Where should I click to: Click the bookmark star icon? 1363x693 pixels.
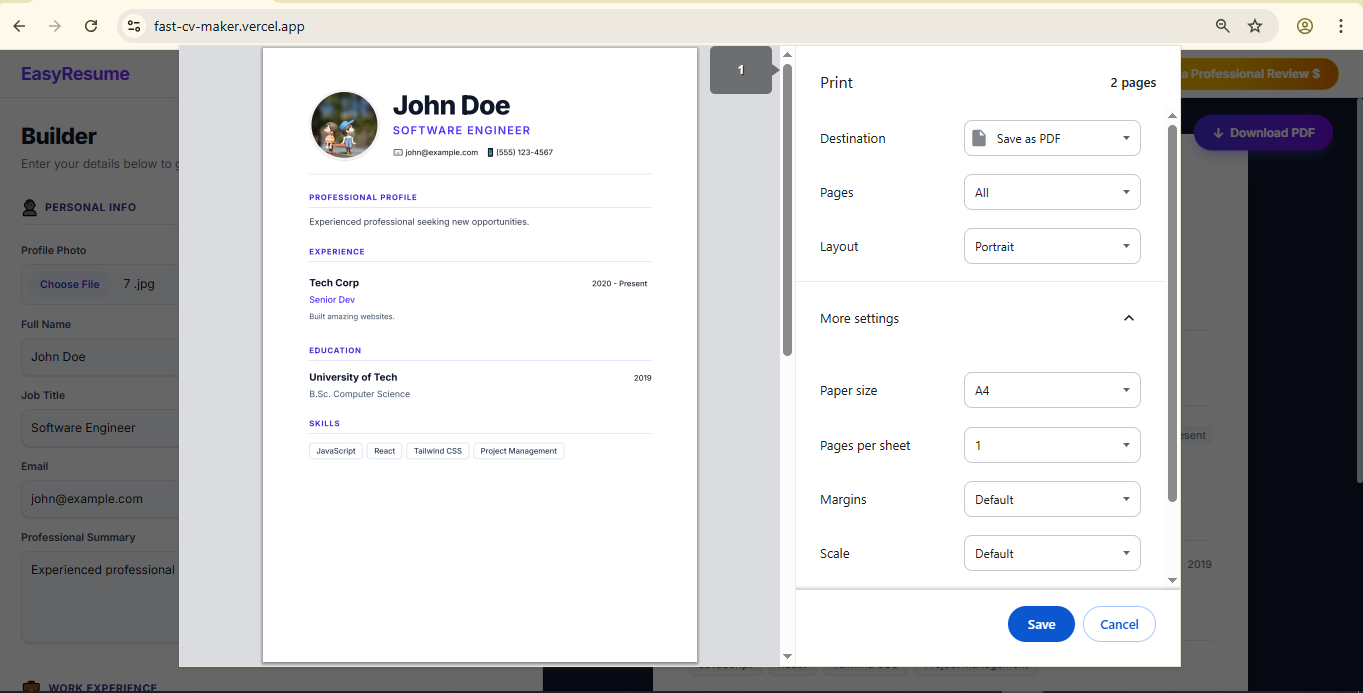pos(1254,26)
